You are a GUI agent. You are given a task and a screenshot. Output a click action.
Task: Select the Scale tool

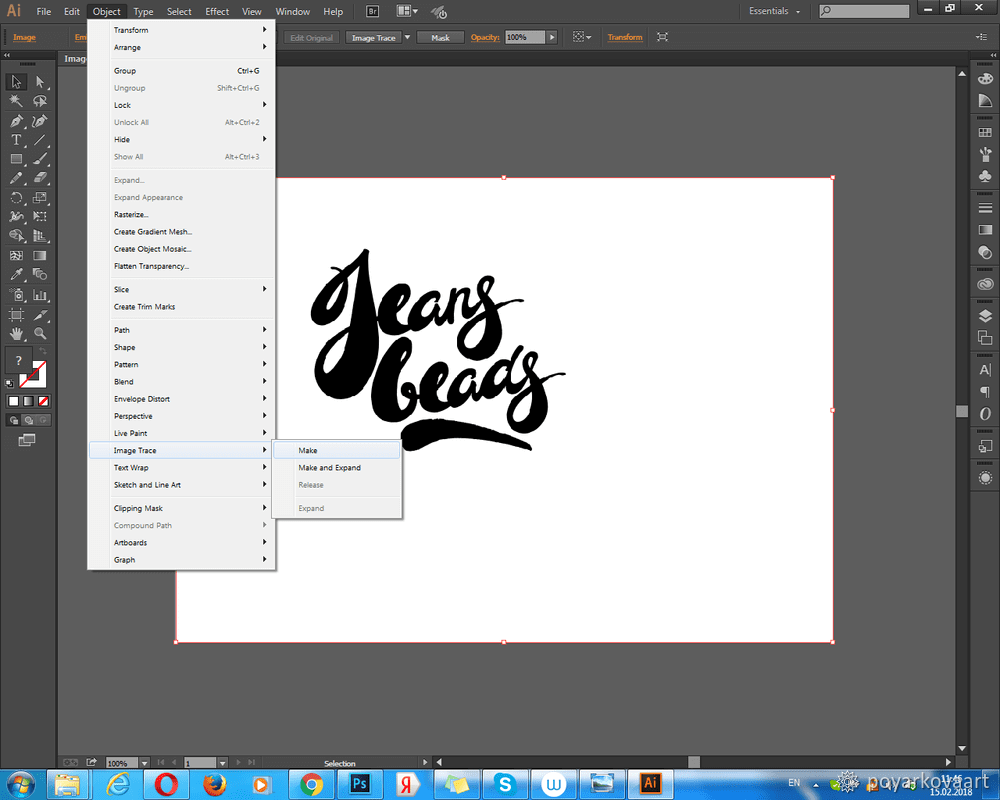coord(40,198)
